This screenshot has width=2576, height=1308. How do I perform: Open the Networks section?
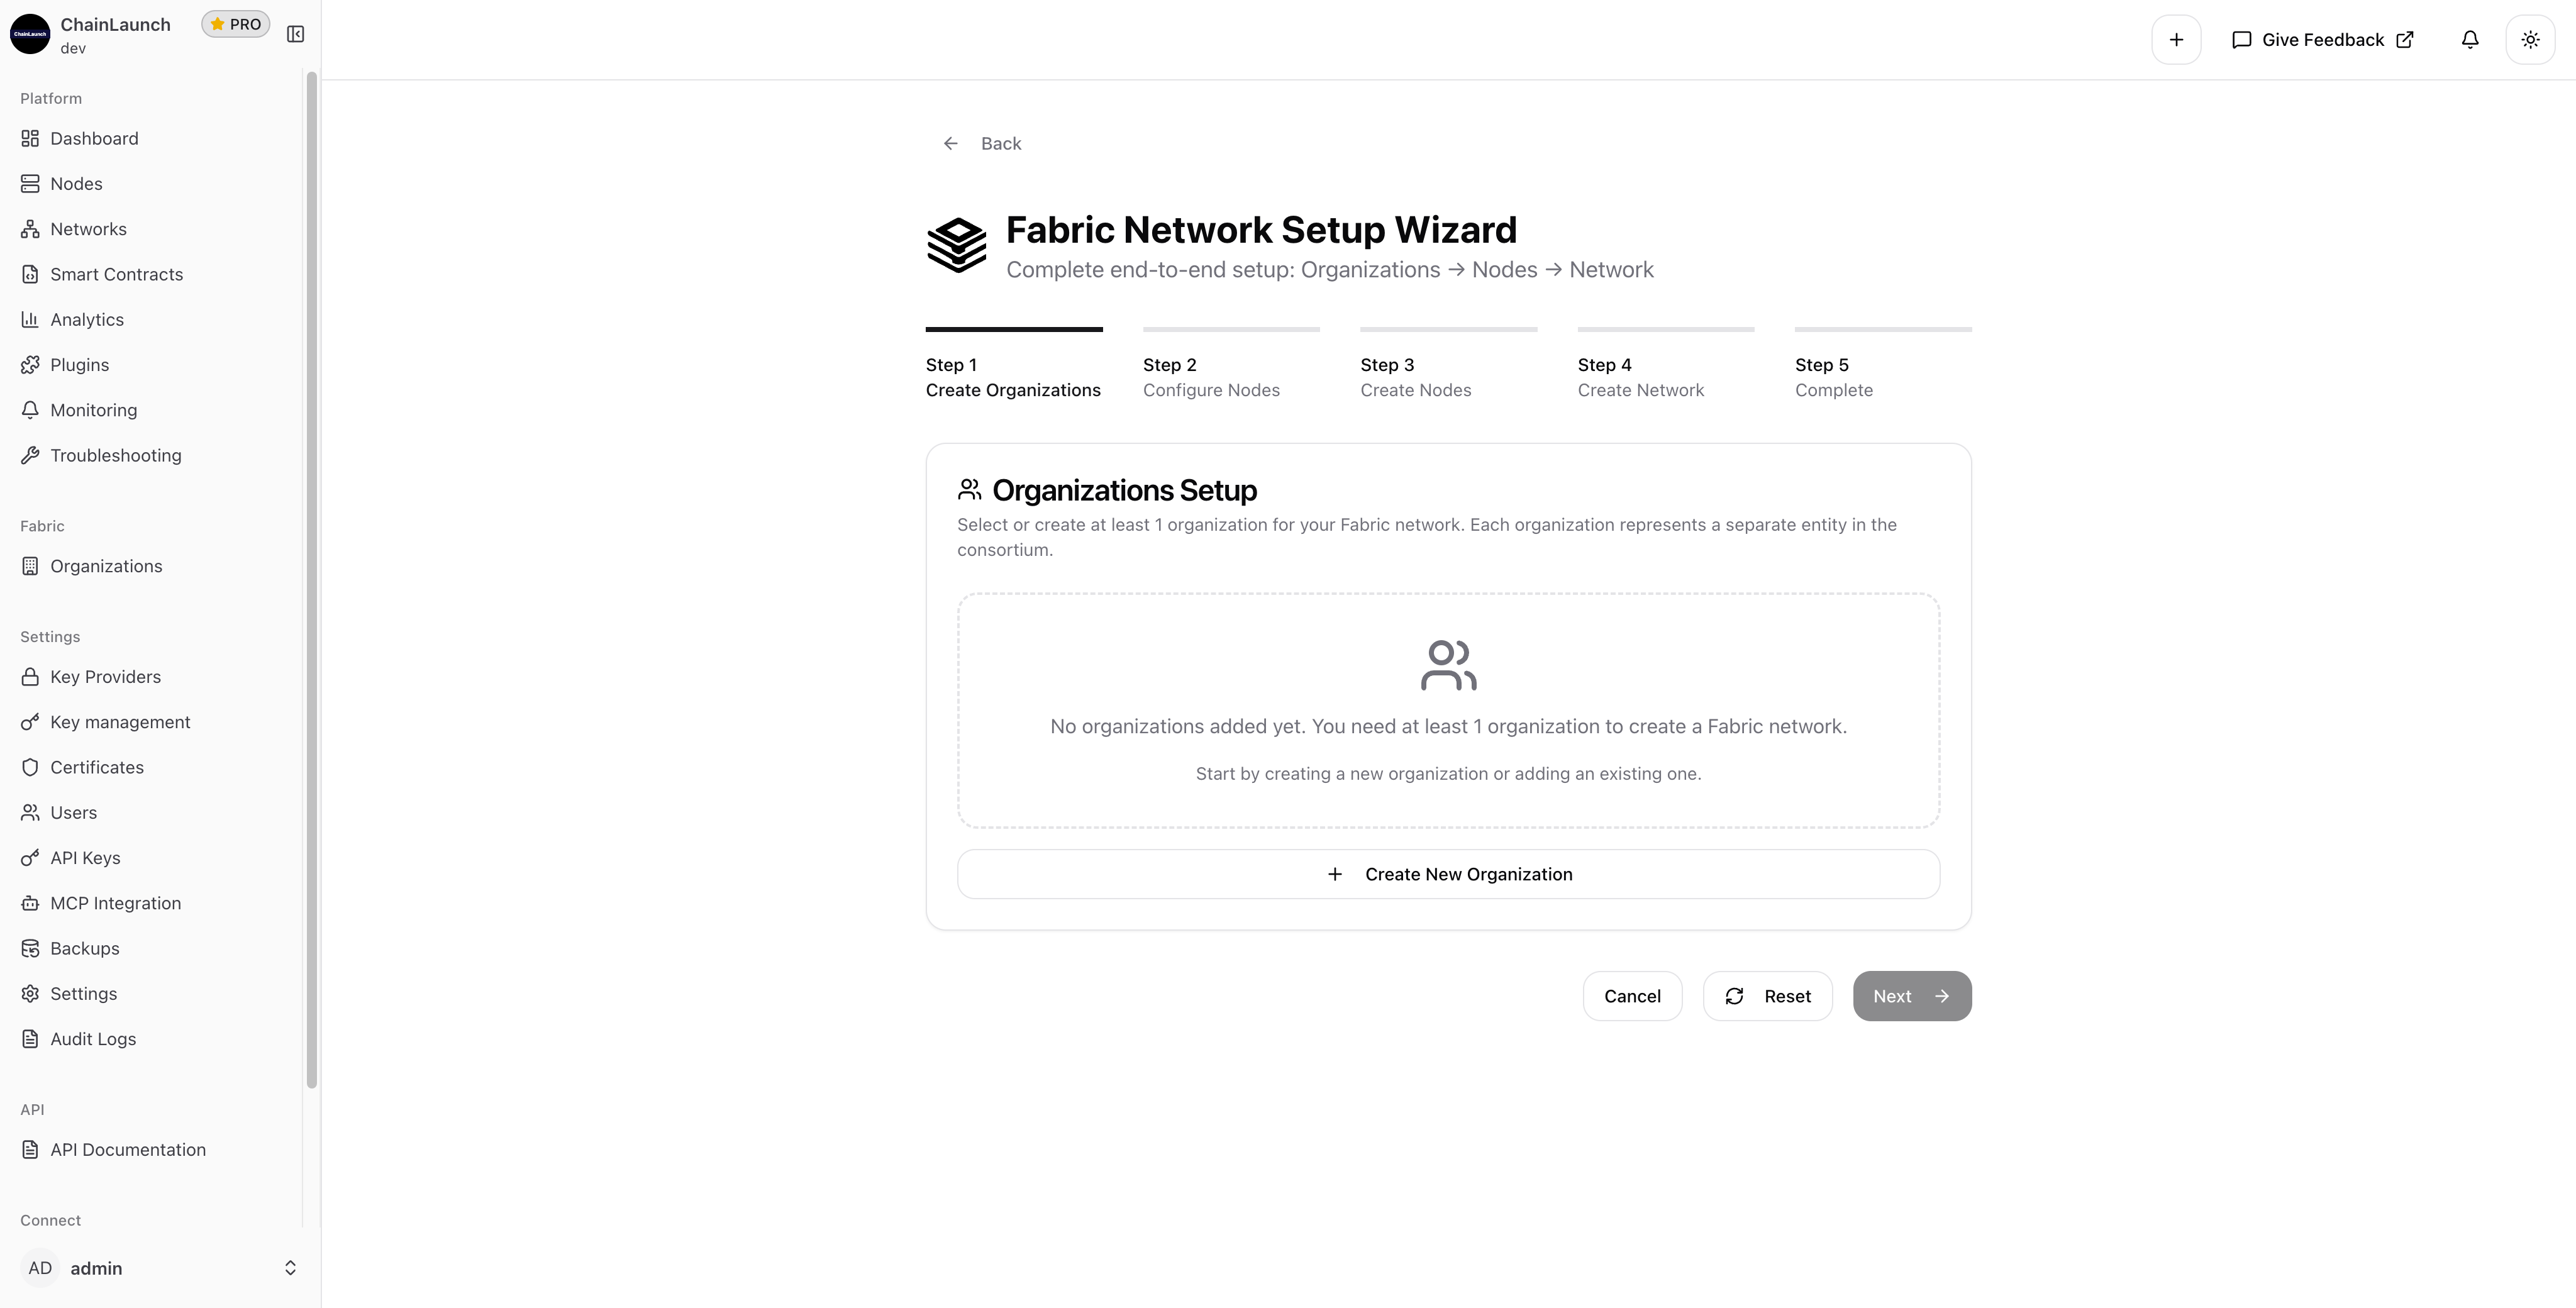coord(88,228)
